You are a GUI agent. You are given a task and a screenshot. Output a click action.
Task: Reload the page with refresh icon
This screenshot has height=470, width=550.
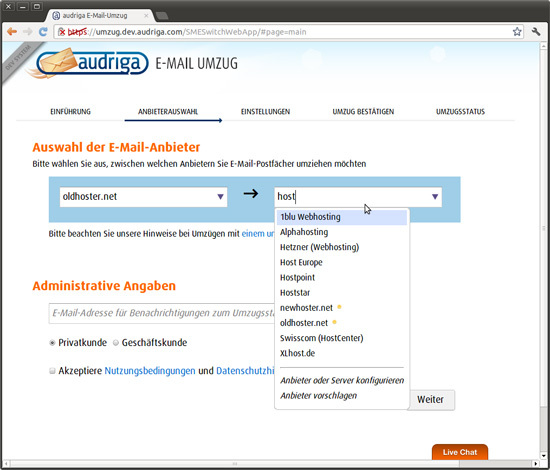(43, 32)
